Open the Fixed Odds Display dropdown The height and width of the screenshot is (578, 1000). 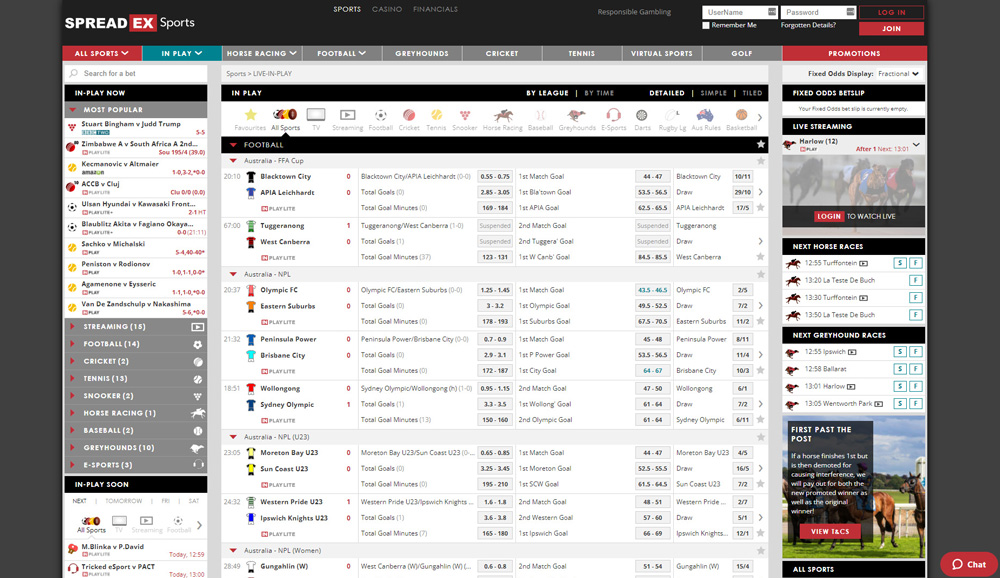899,74
